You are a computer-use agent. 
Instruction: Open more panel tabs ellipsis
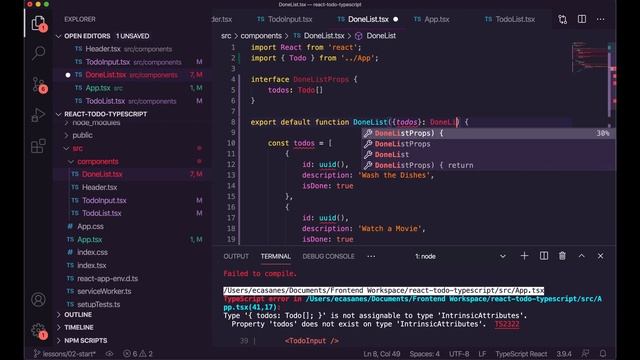pyautogui.click(x=371, y=256)
